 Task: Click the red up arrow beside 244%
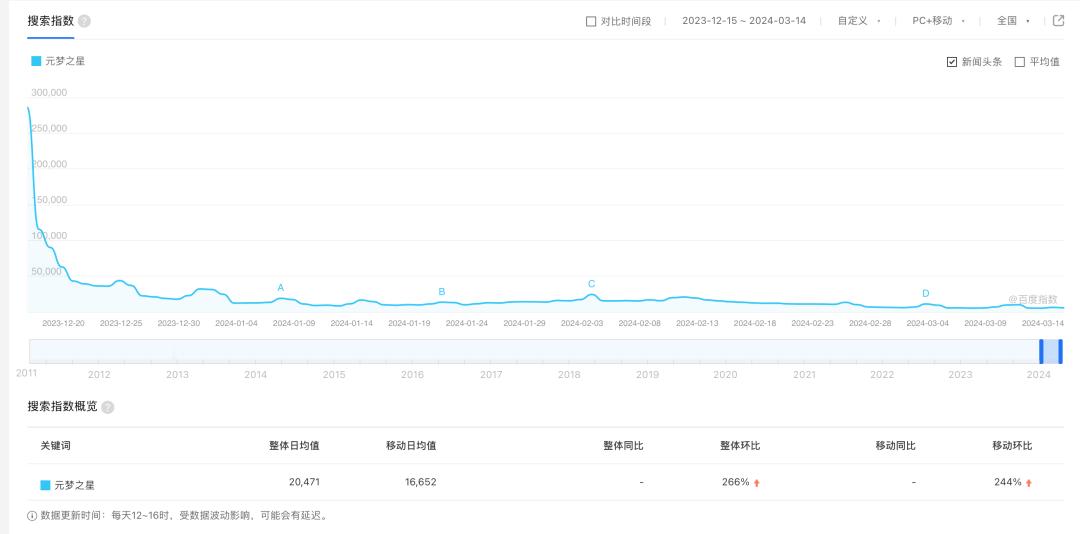[1029, 483]
